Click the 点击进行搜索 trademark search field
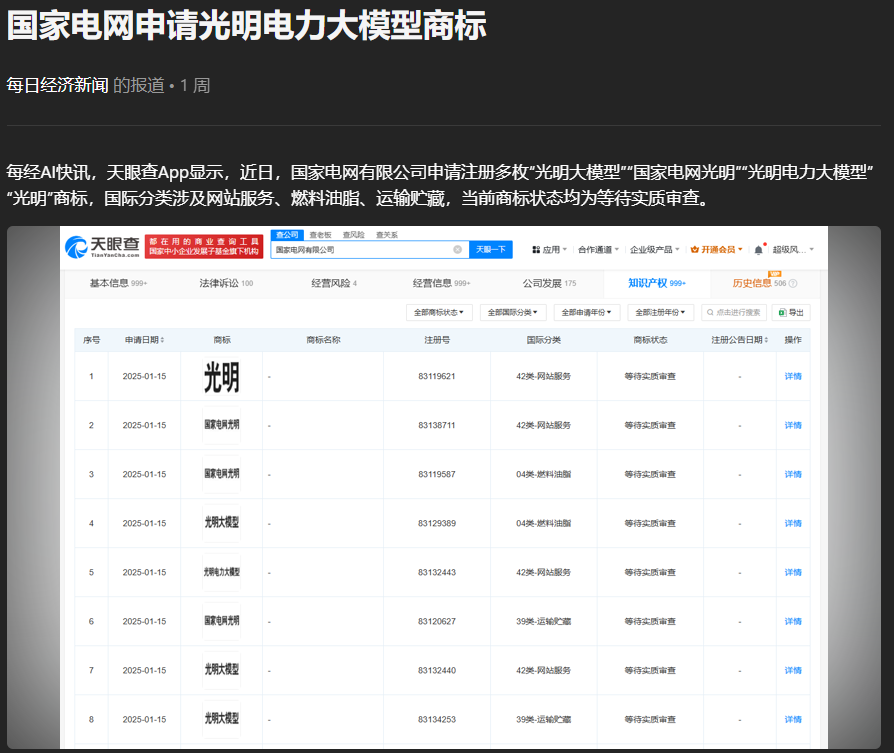894x753 pixels. coord(734,312)
